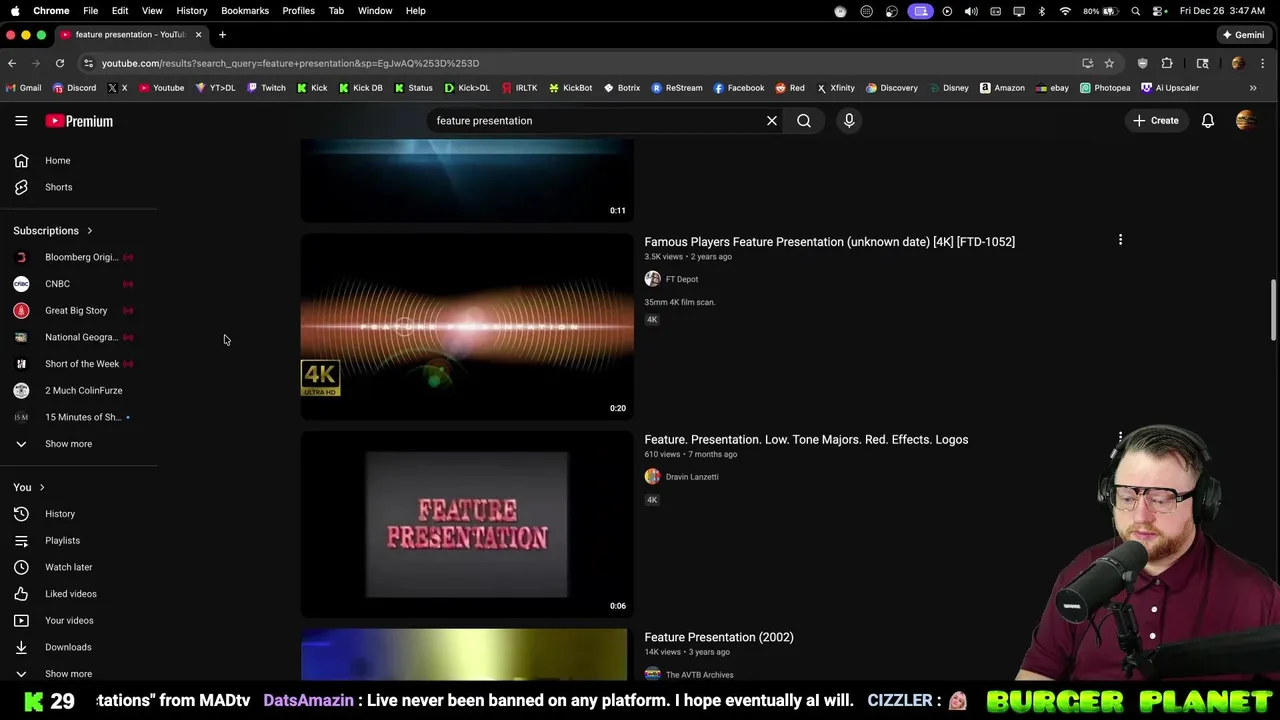Click the browser address bar

[x=580, y=63]
